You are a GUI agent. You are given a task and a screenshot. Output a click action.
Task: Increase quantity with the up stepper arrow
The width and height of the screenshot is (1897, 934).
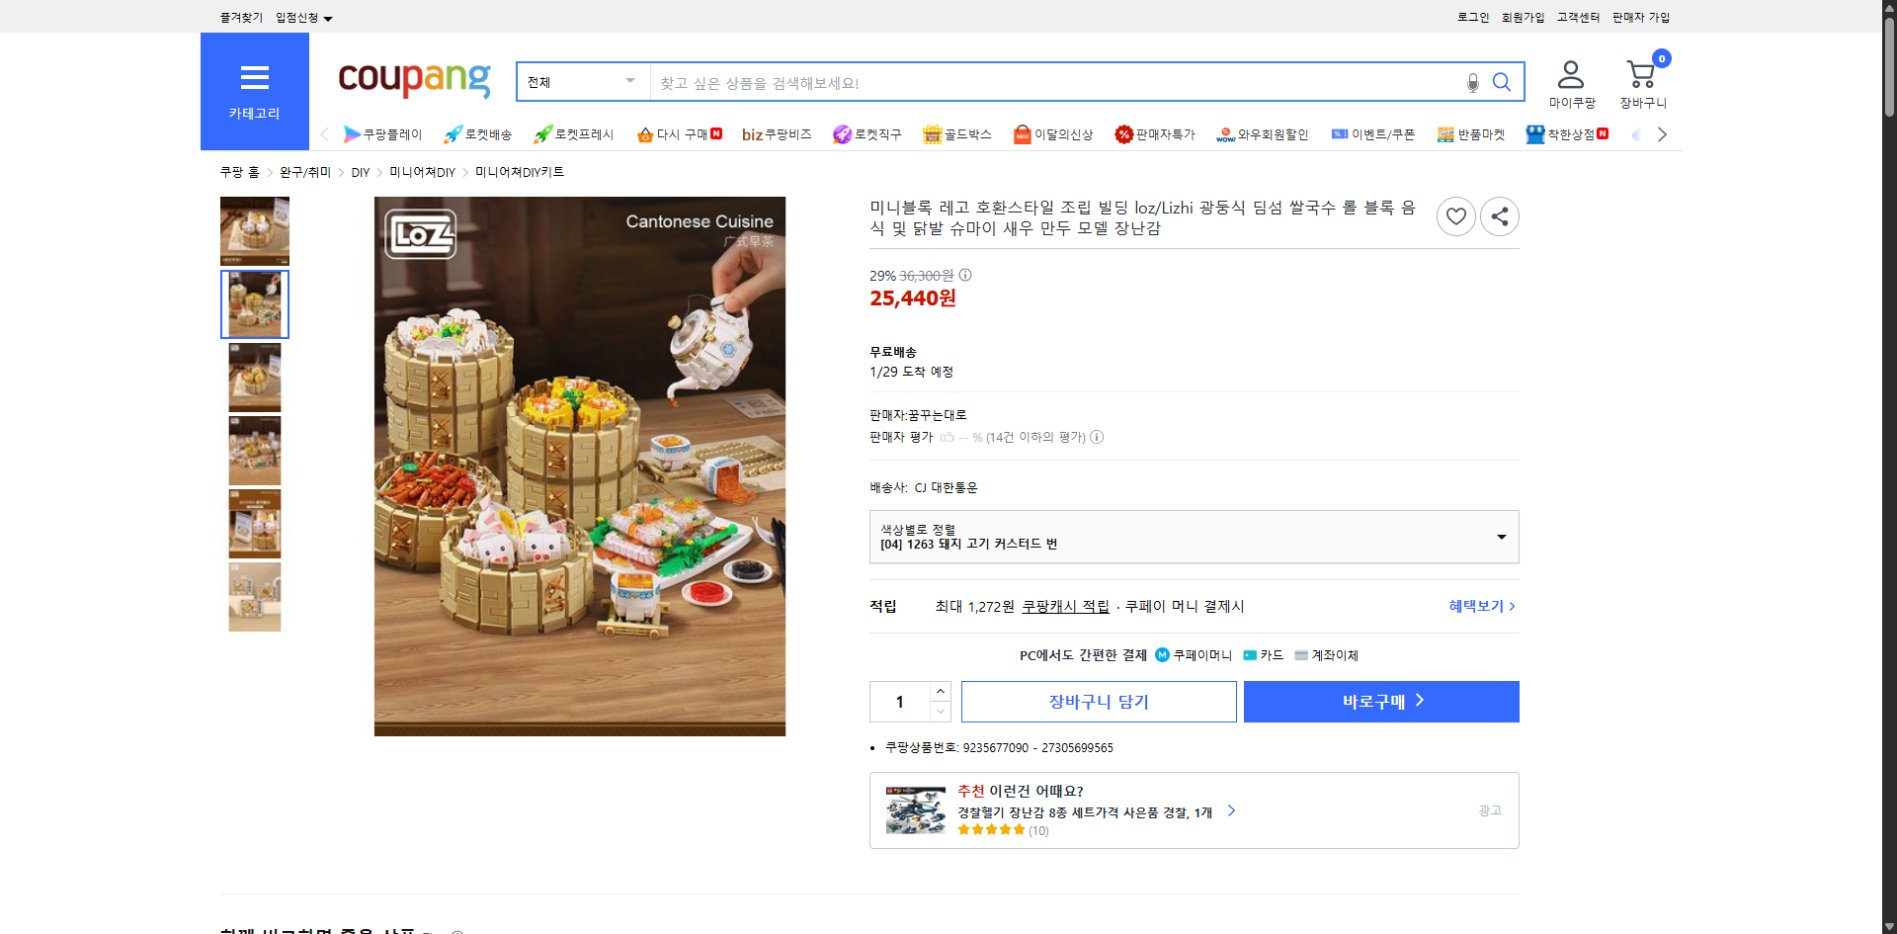coord(939,690)
